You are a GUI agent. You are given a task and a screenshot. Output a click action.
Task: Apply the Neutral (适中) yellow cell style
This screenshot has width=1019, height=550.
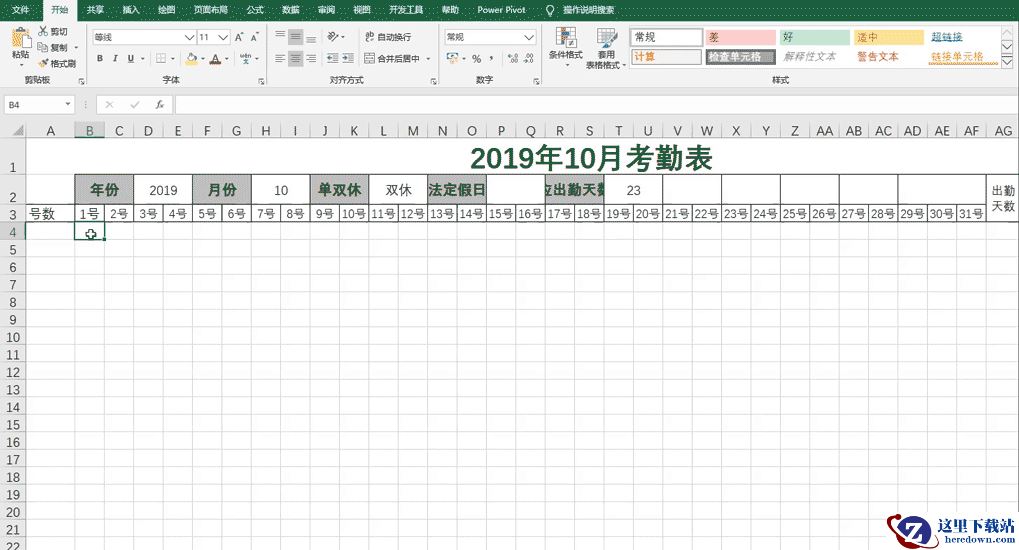click(x=888, y=37)
